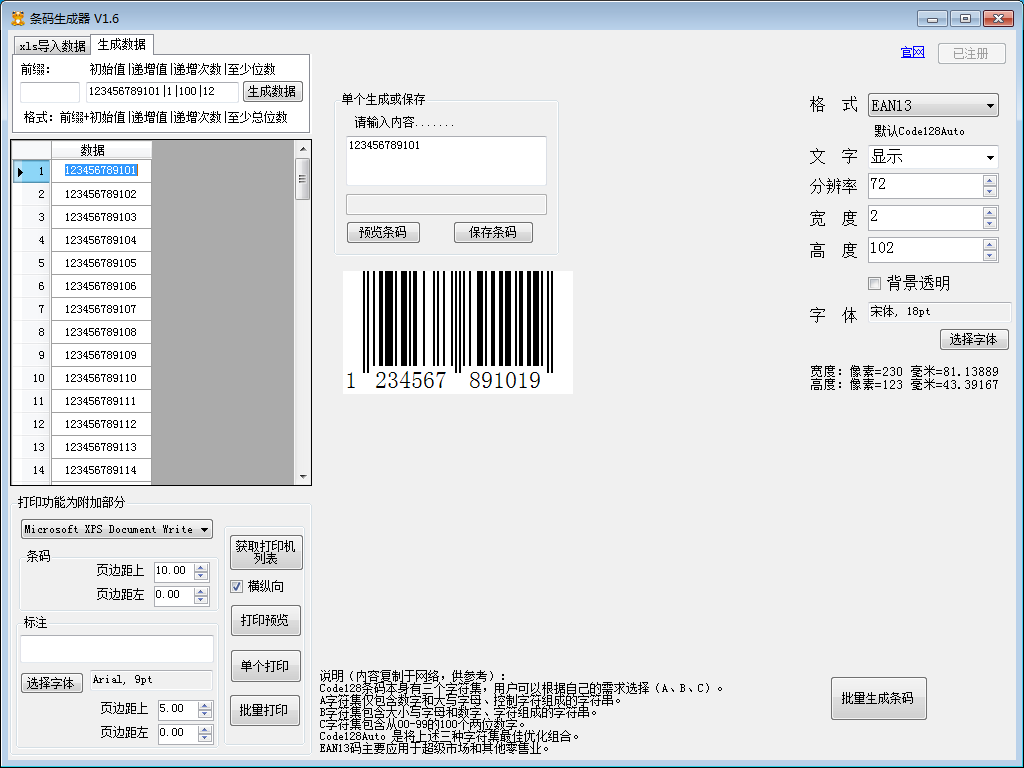Decrease 标注 页边距上 value 5.00
Screen dimensions: 1024x768
[205, 714]
